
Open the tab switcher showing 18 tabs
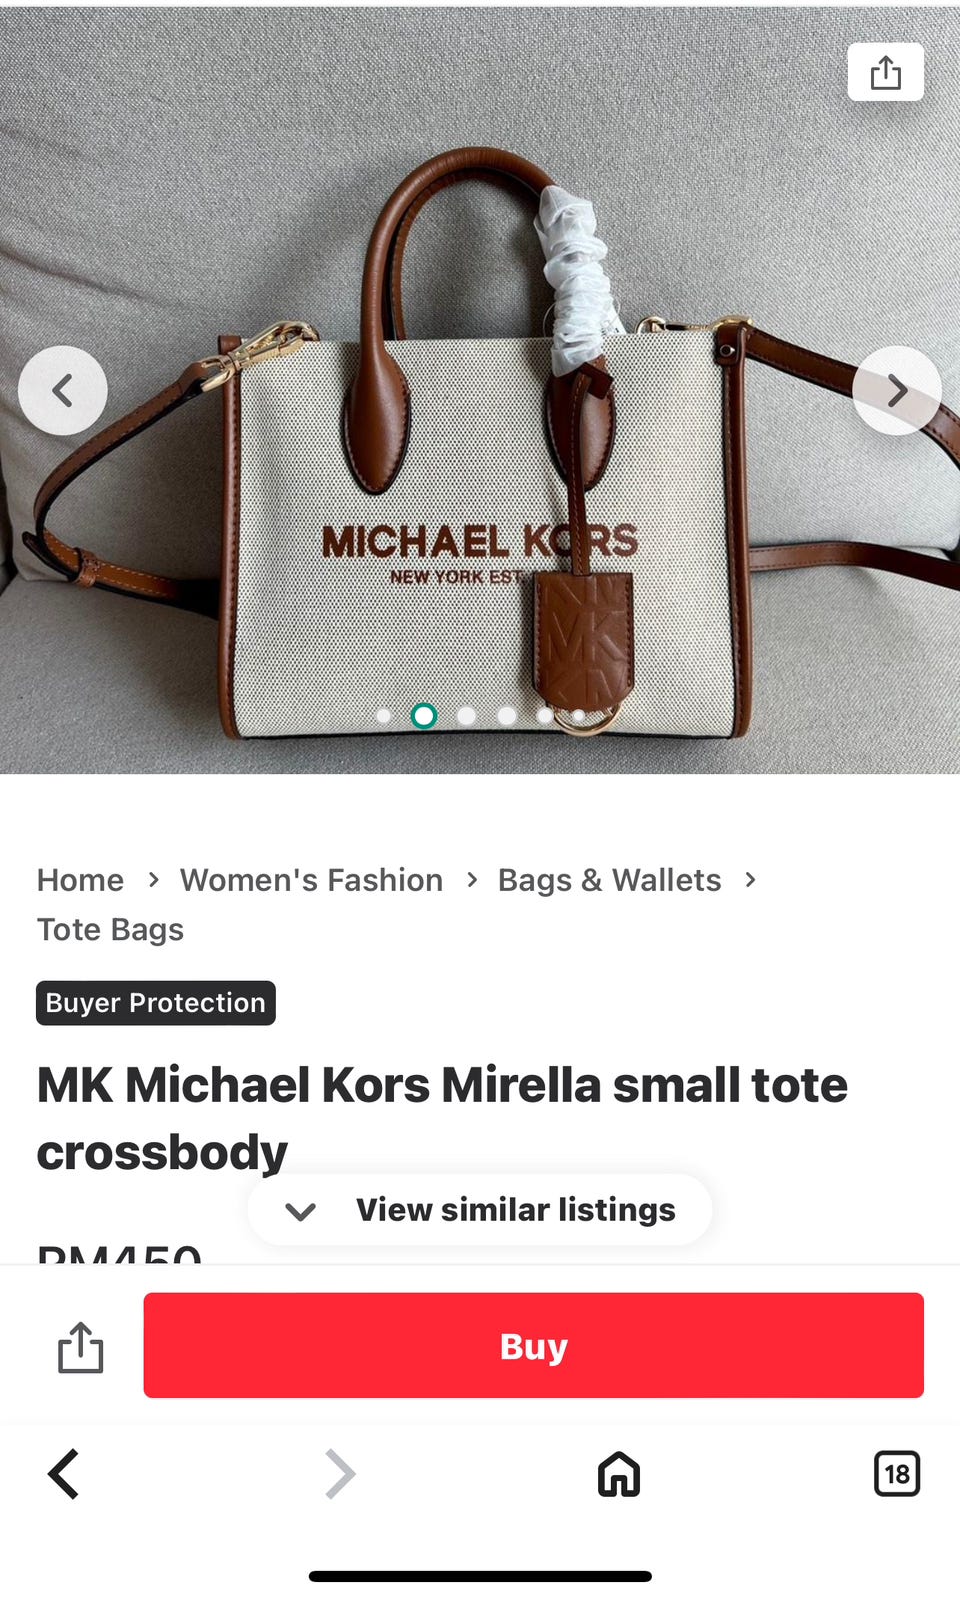897,1474
